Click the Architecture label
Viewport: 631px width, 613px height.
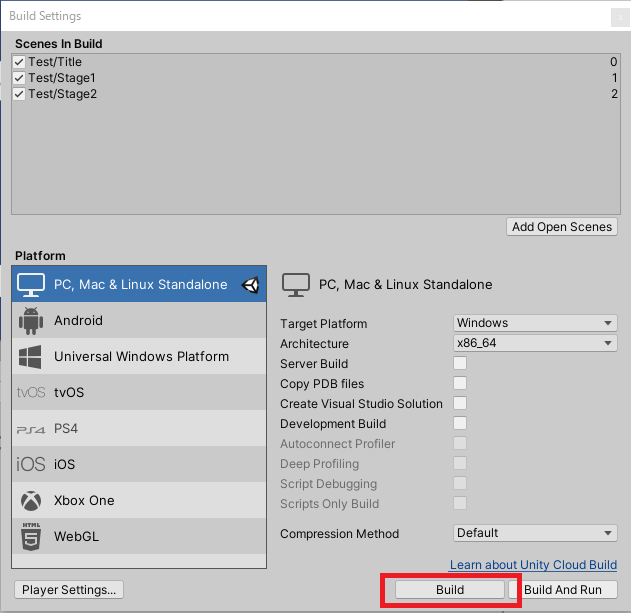pos(314,344)
